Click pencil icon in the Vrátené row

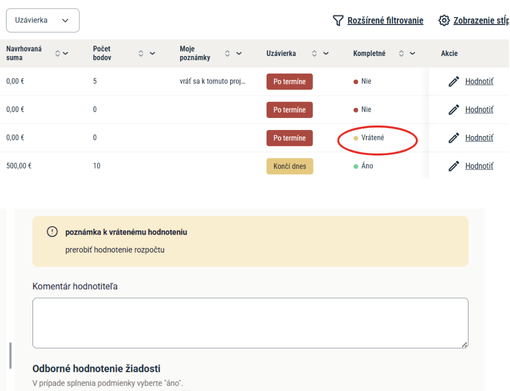454,138
